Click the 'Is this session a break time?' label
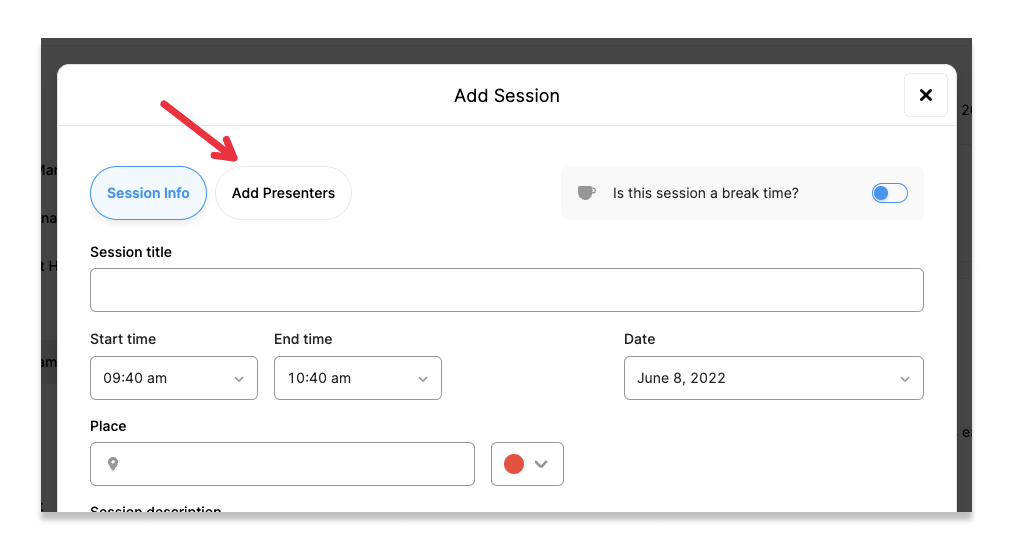The width and height of the screenshot is (1010, 555). (705, 193)
